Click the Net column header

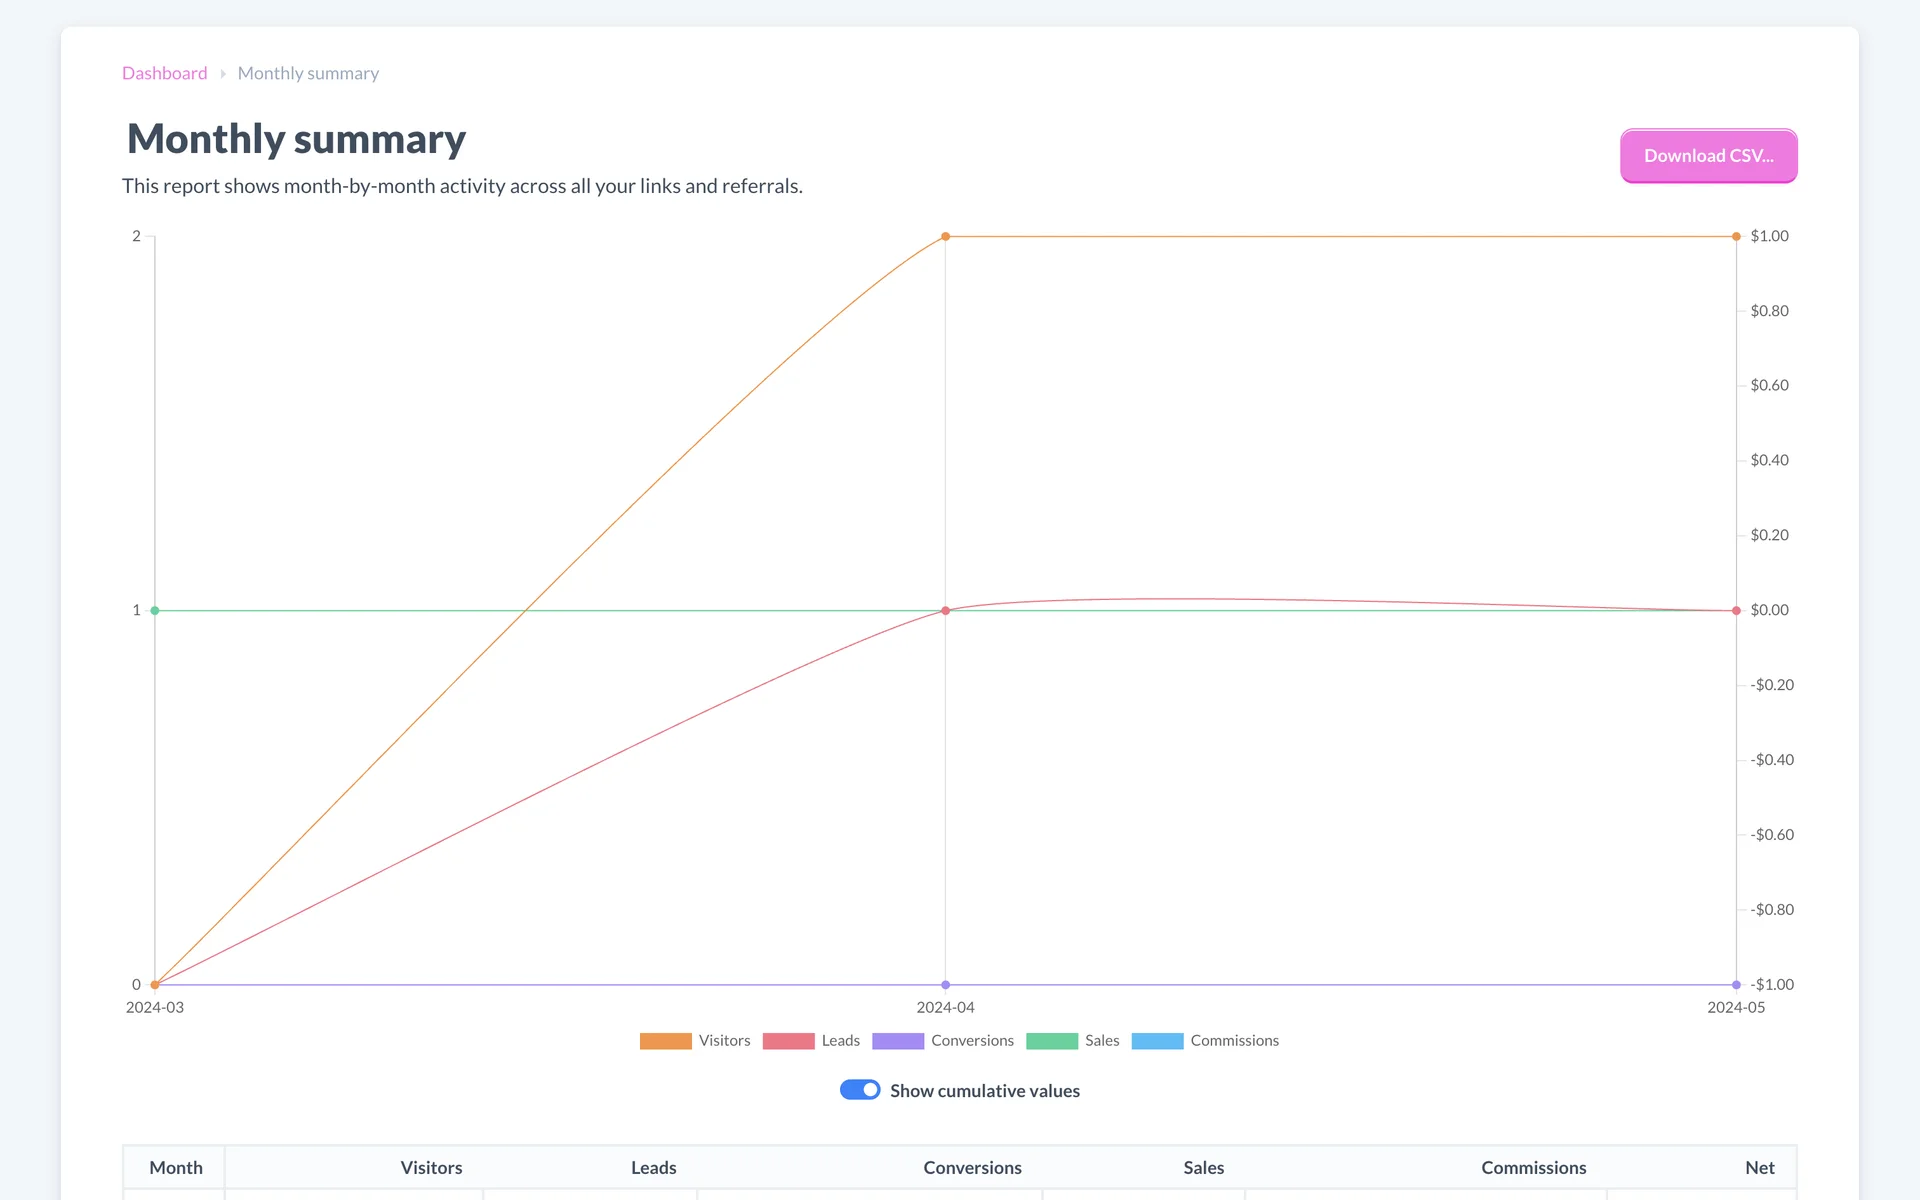tap(1759, 1167)
